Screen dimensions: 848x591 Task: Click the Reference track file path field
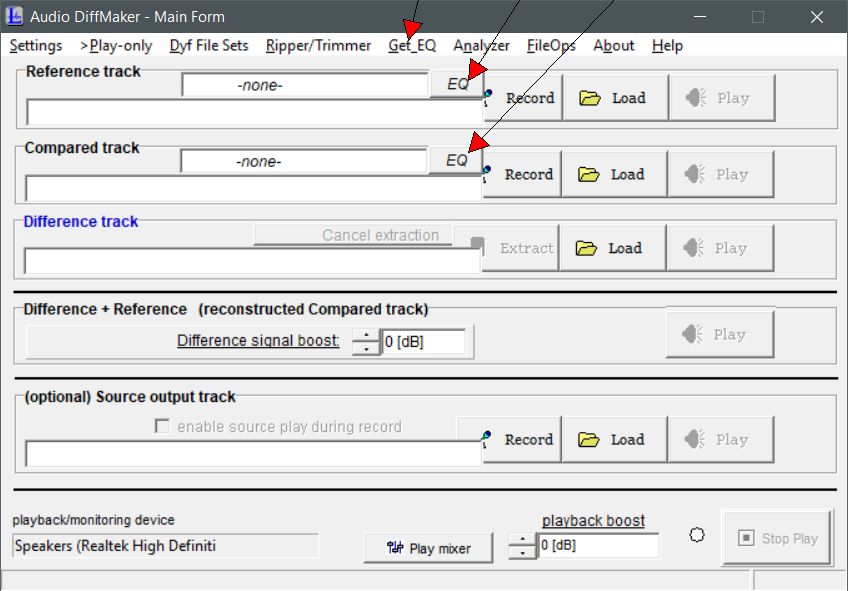[255, 112]
